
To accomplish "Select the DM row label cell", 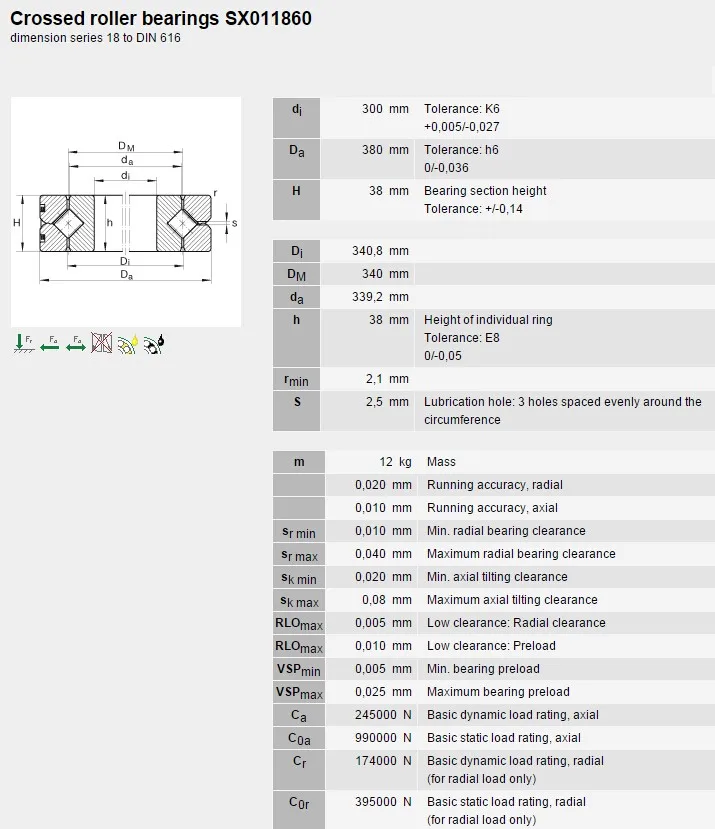I will pos(296,274).
